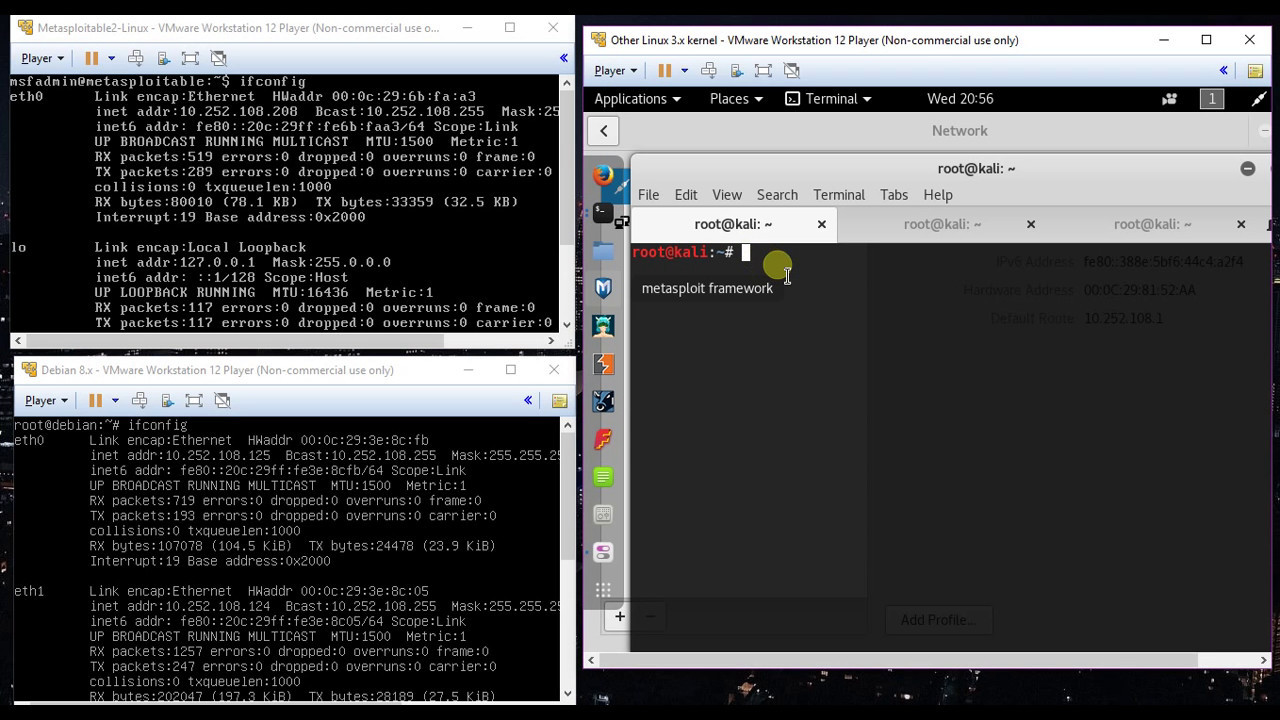Open the terminal File menu
Screen dimensions: 1280x720
point(648,195)
